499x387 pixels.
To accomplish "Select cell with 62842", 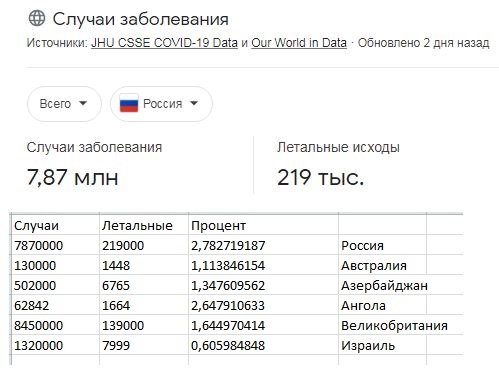I will (55, 305).
